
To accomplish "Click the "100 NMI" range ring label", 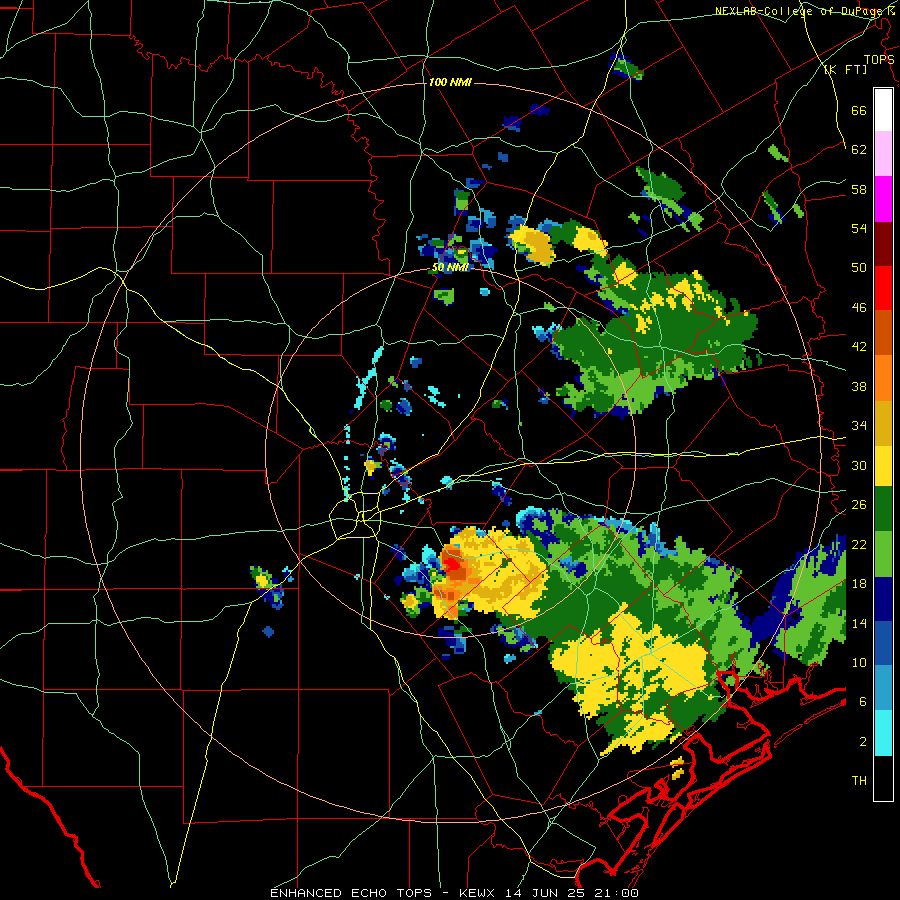I will pos(450,83).
